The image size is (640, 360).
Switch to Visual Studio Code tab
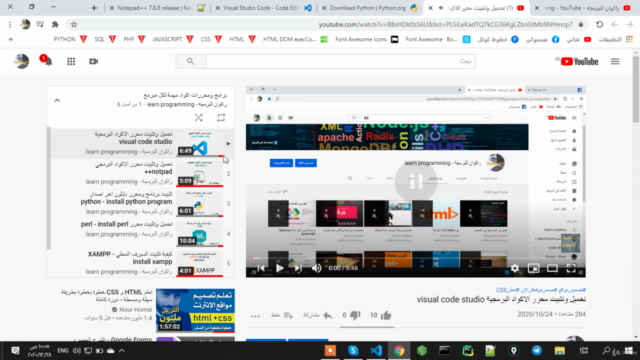tap(264, 8)
